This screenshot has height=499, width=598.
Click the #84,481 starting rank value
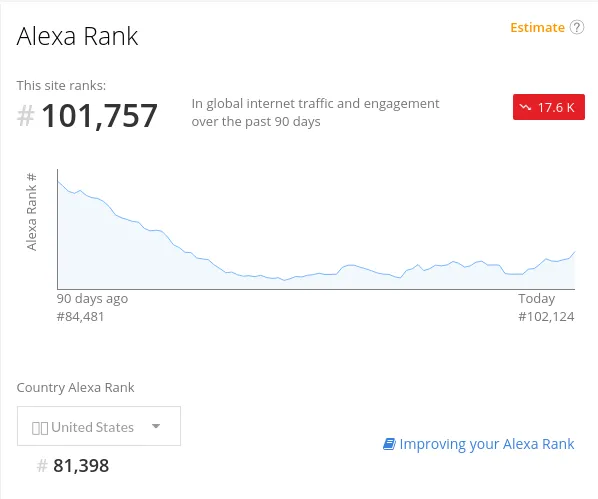[80, 317]
